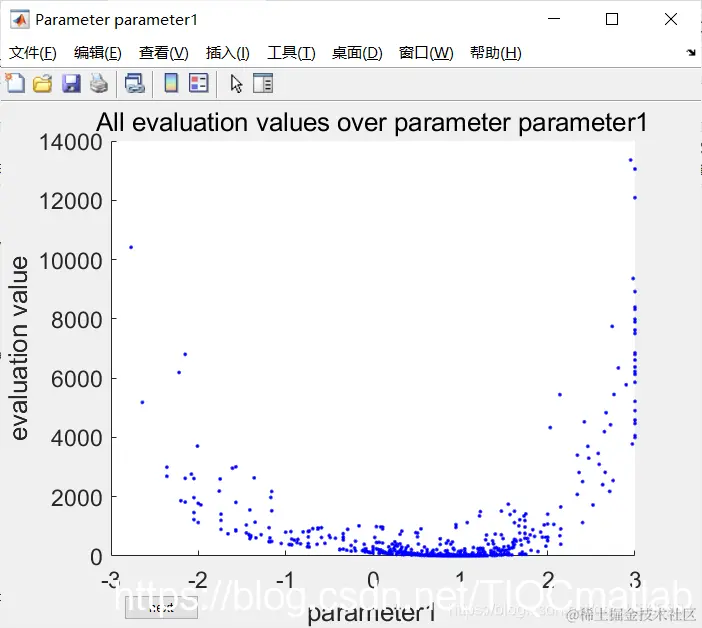This screenshot has height=628, width=702.
Task: Click the 'parameter1' x-axis label
Action: tap(371, 613)
